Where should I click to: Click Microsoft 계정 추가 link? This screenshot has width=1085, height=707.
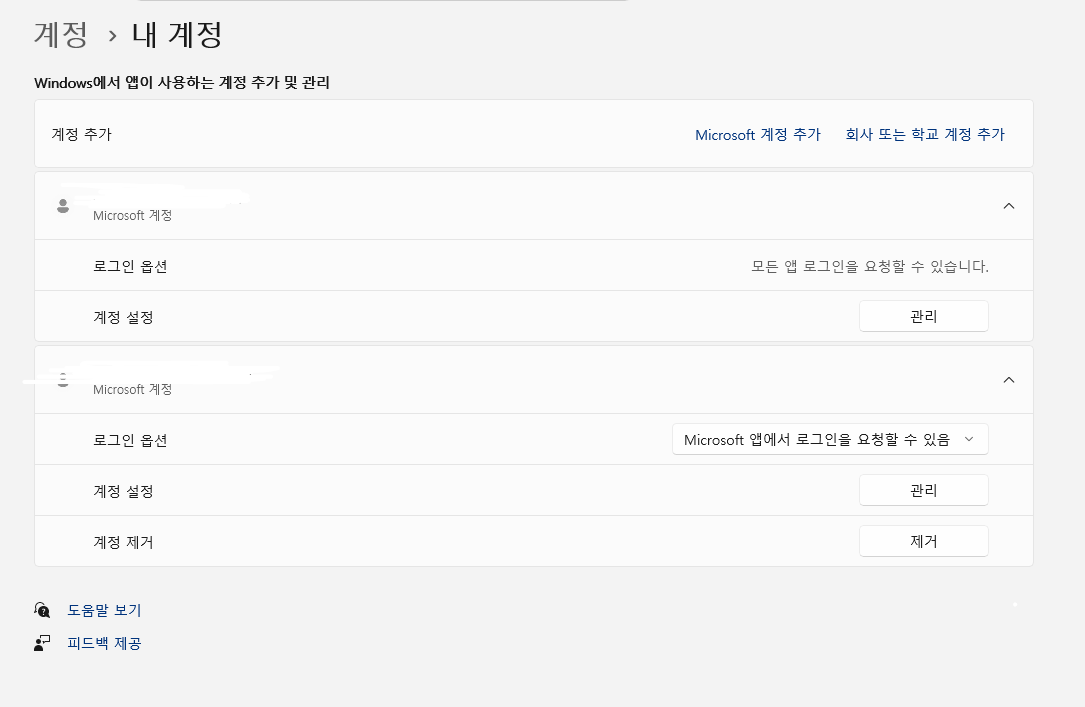(x=758, y=134)
